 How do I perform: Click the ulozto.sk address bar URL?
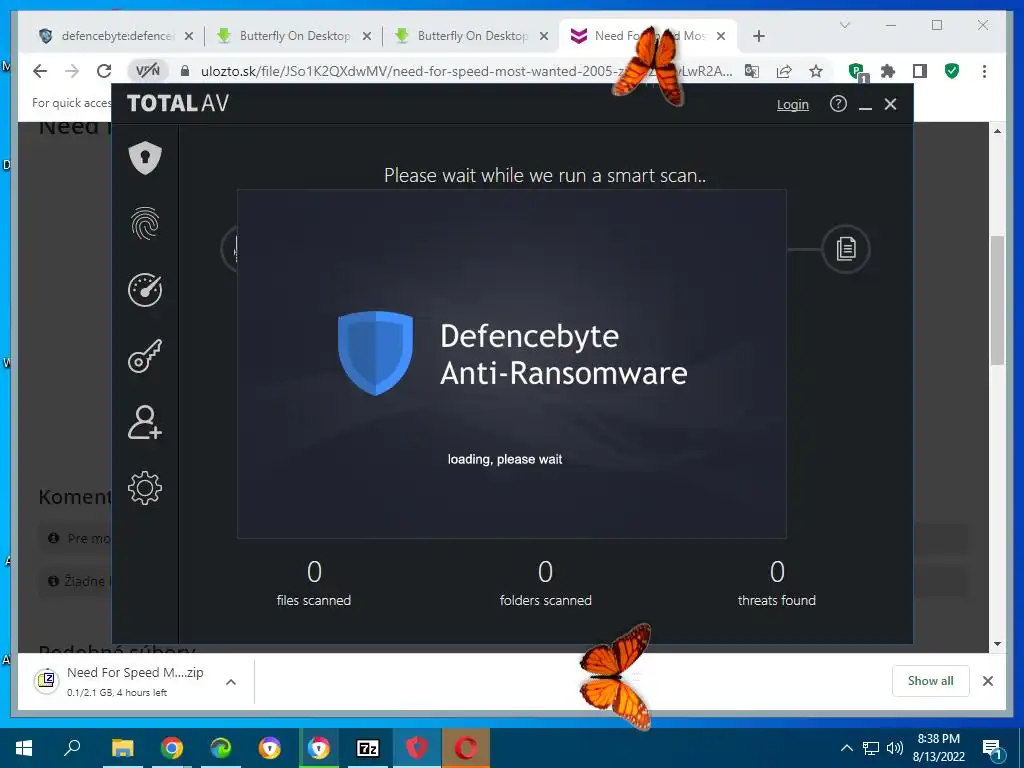[x=466, y=71]
